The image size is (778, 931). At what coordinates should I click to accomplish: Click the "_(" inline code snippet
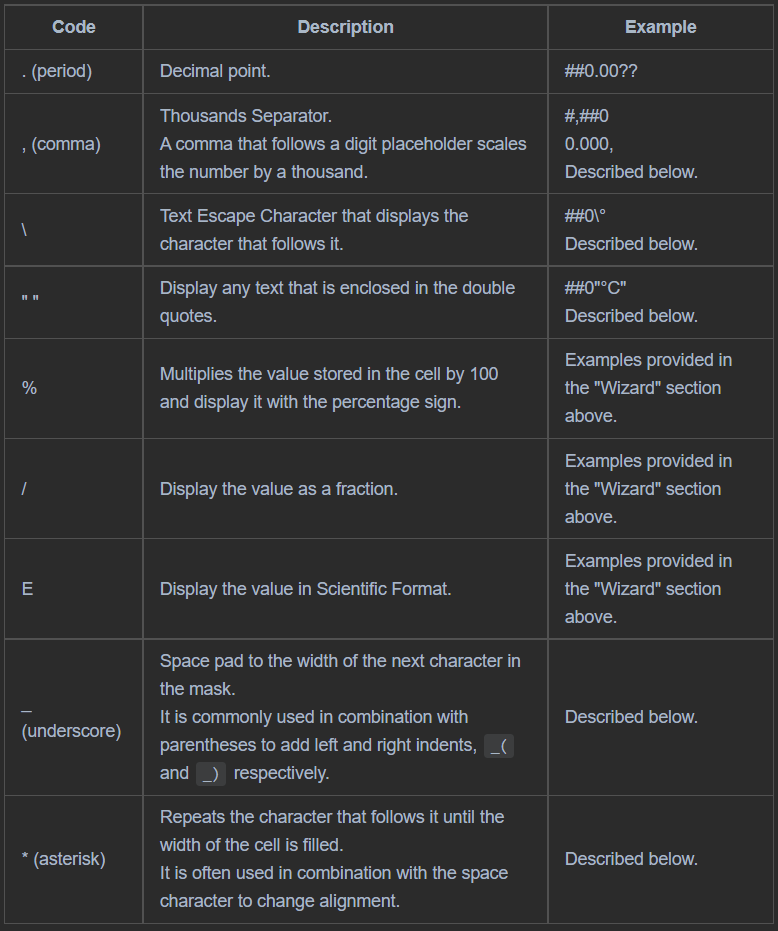(x=498, y=745)
